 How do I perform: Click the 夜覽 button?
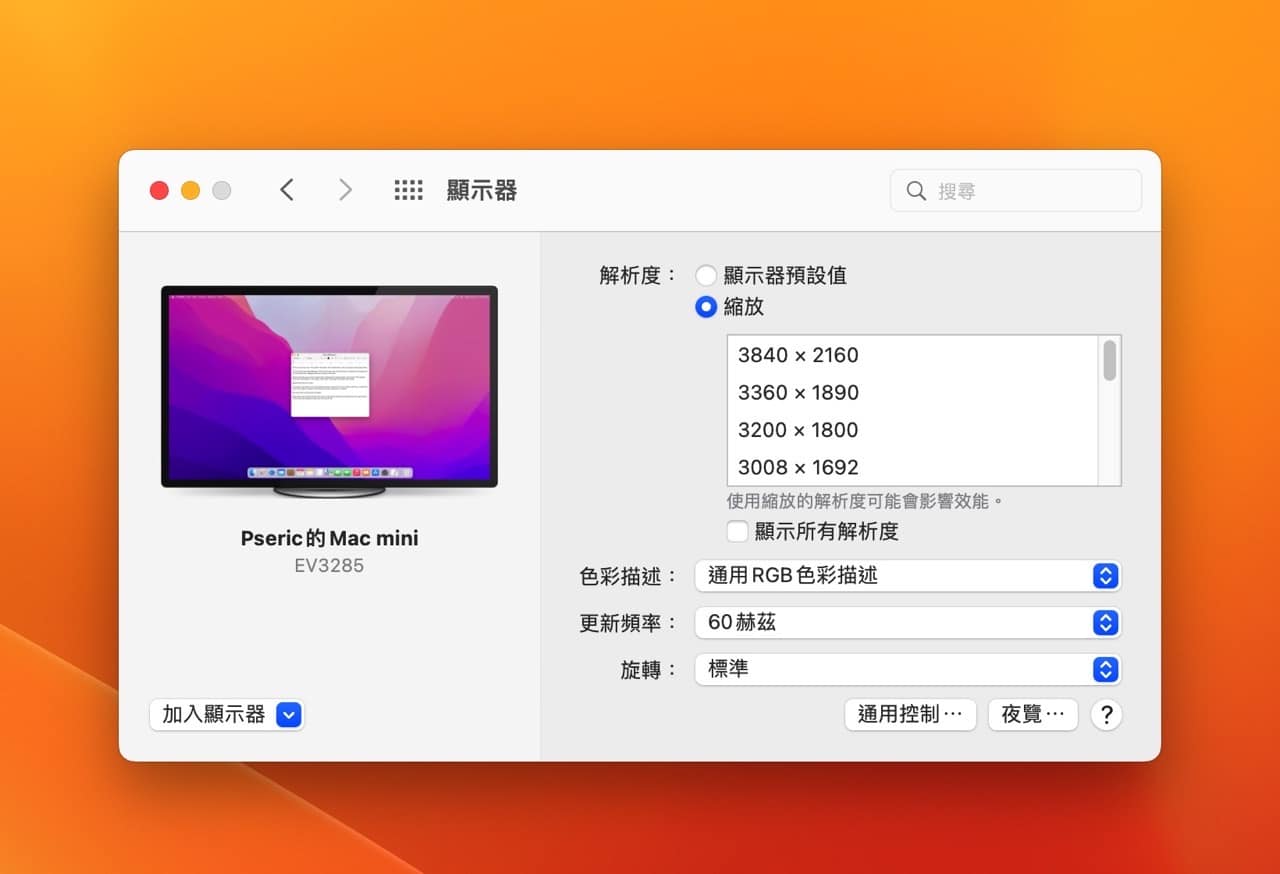[1033, 714]
